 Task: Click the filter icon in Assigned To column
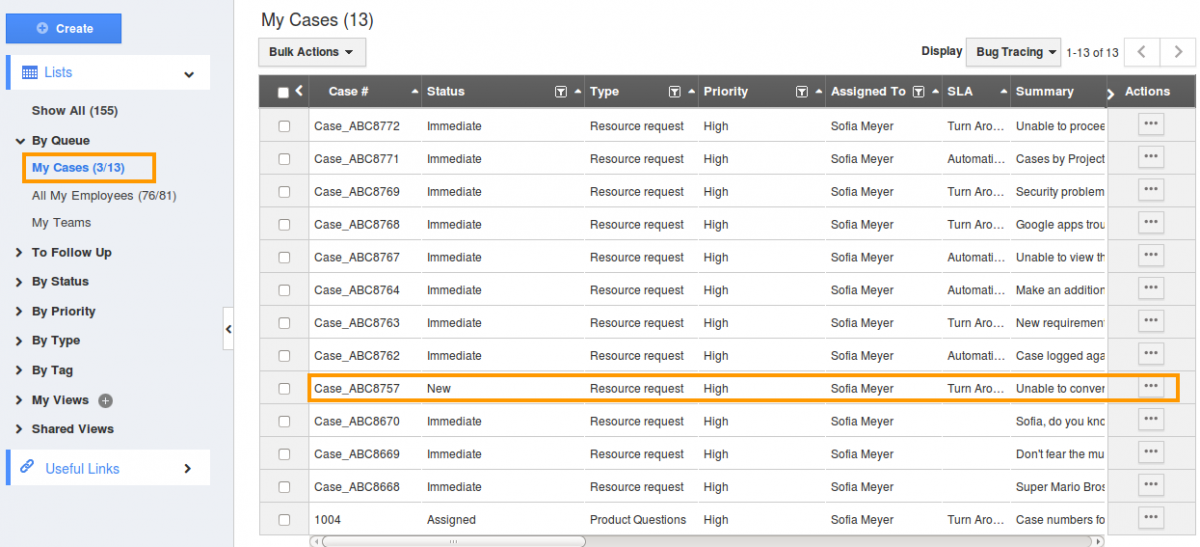tap(918, 92)
